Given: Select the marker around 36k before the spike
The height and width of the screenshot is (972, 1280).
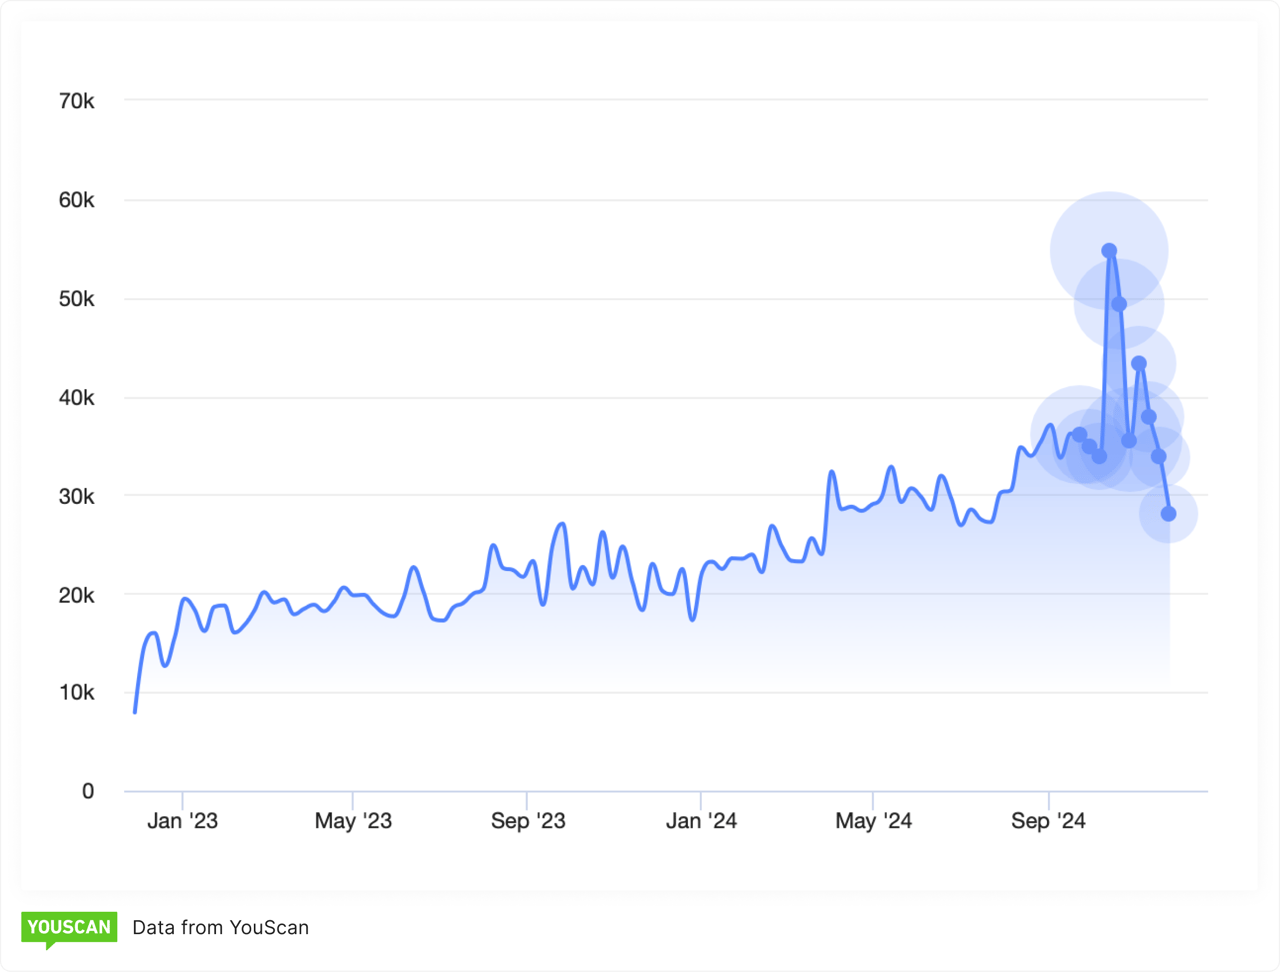Looking at the screenshot, I should click(1079, 432).
